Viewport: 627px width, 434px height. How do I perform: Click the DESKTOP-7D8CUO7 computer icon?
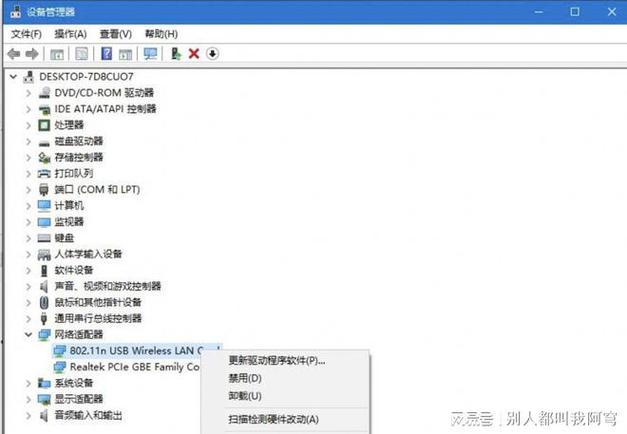[29, 76]
